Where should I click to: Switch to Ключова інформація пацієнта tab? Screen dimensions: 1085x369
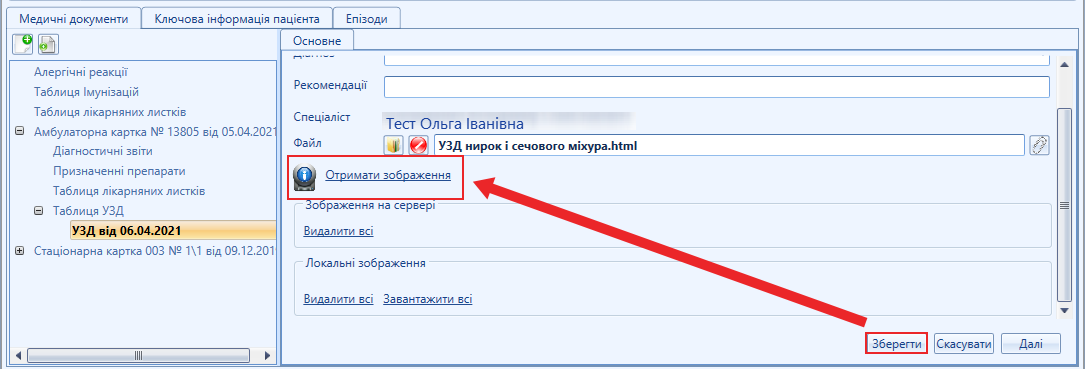pos(237,19)
